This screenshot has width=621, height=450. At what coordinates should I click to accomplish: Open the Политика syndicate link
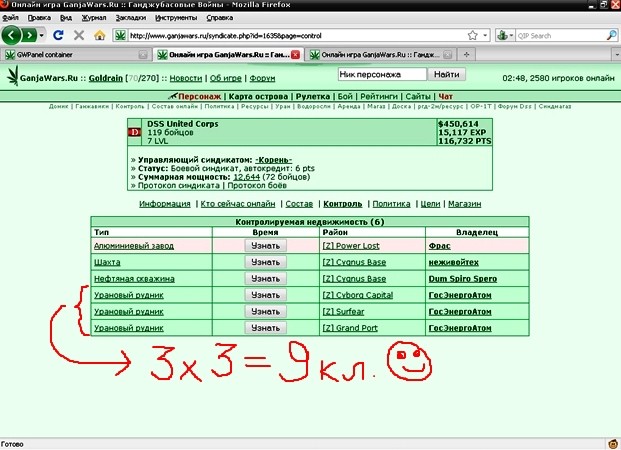[391, 204]
